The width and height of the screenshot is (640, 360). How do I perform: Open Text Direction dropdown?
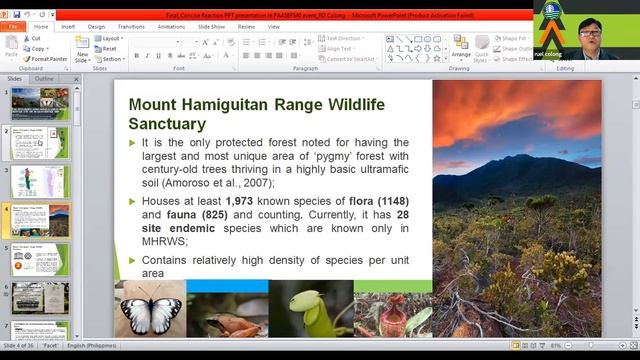pos(341,38)
